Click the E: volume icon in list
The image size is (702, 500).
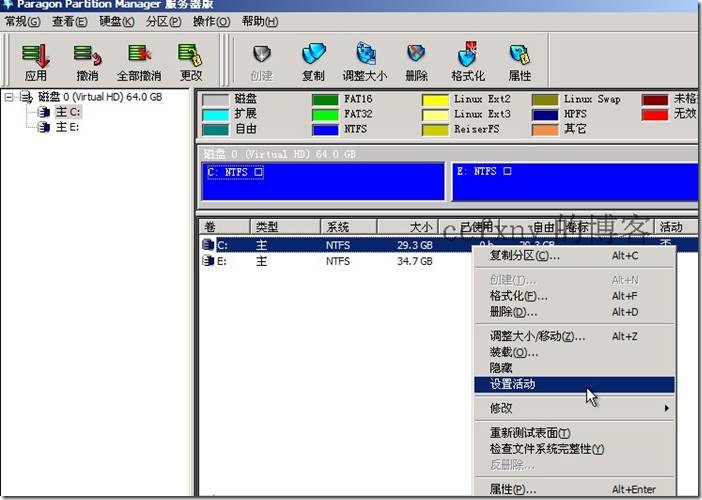click(x=208, y=261)
